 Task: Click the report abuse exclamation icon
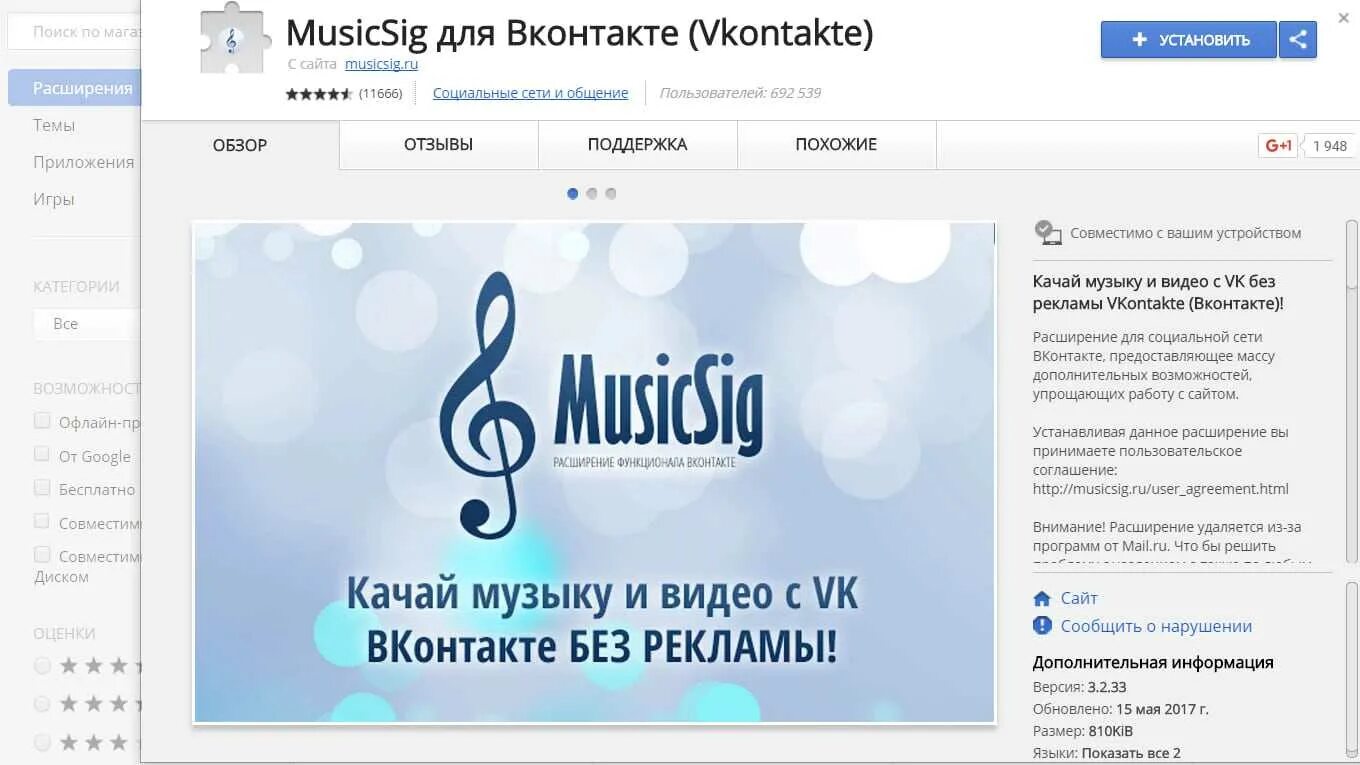(x=1042, y=626)
